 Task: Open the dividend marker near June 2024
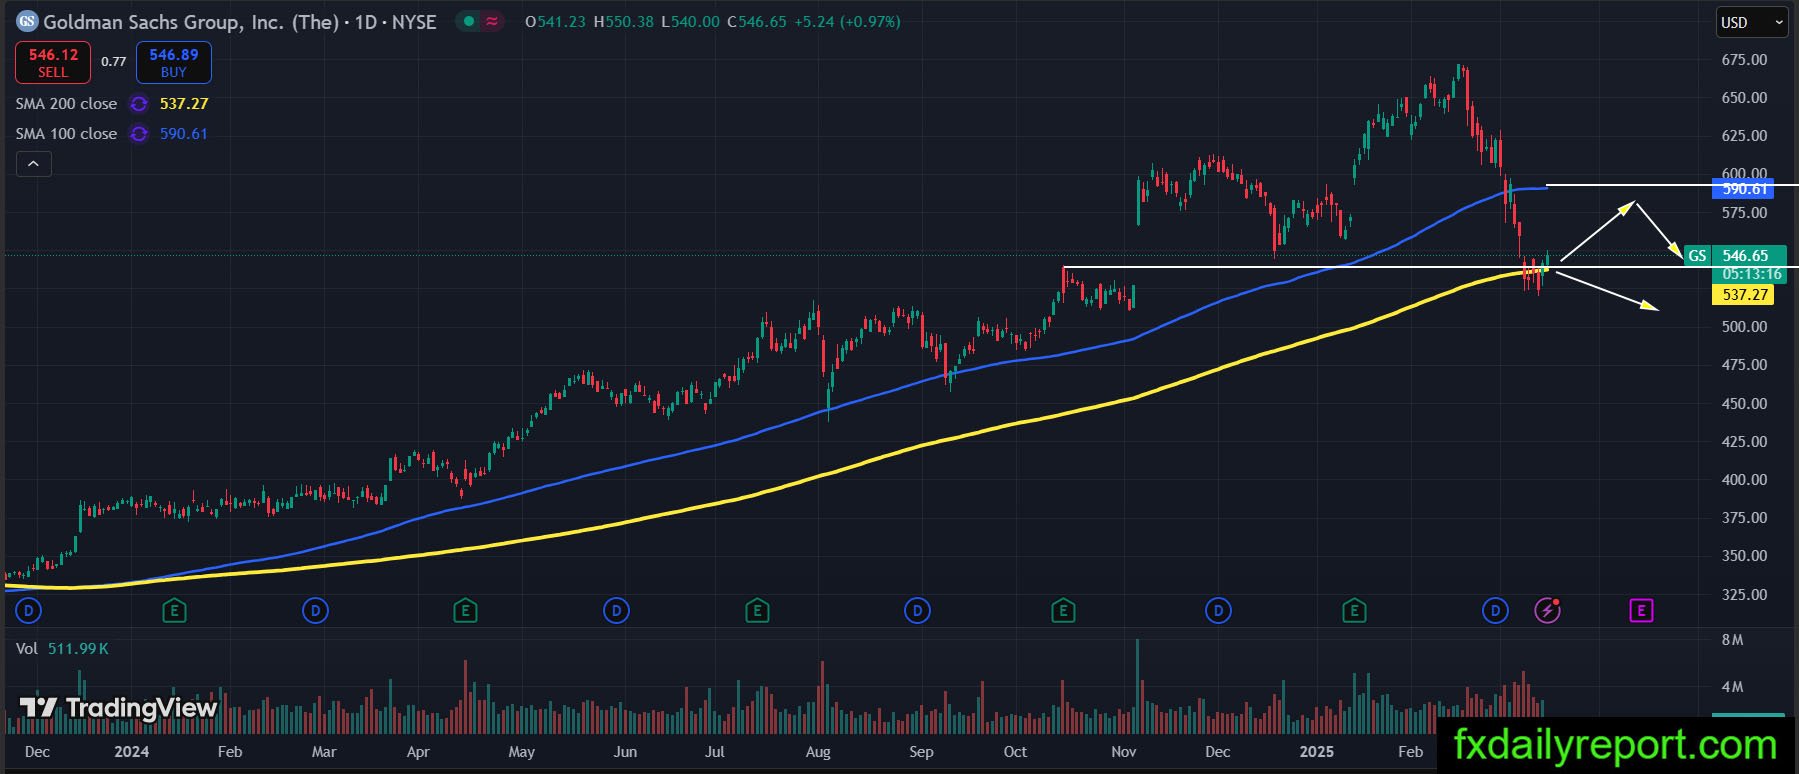pyautogui.click(x=616, y=610)
